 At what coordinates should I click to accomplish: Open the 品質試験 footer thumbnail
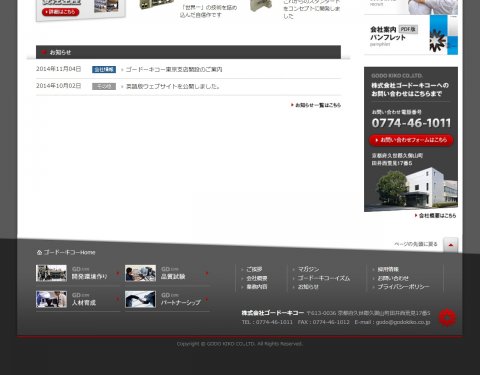(x=140, y=273)
